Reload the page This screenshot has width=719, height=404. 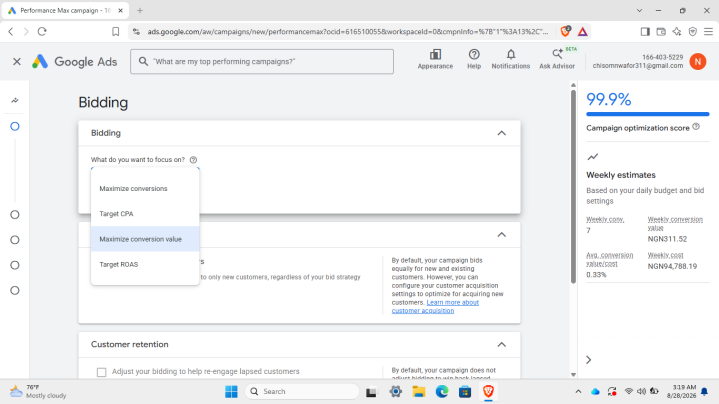tap(42, 32)
